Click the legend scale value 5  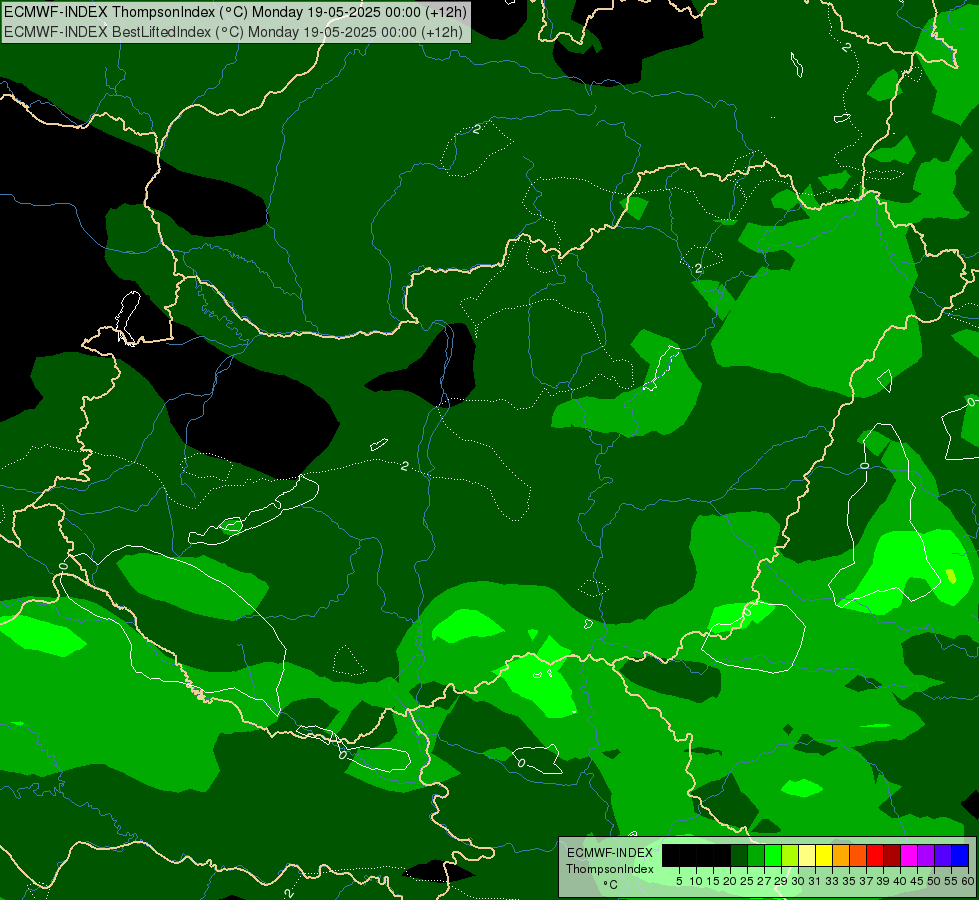tap(679, 881)
